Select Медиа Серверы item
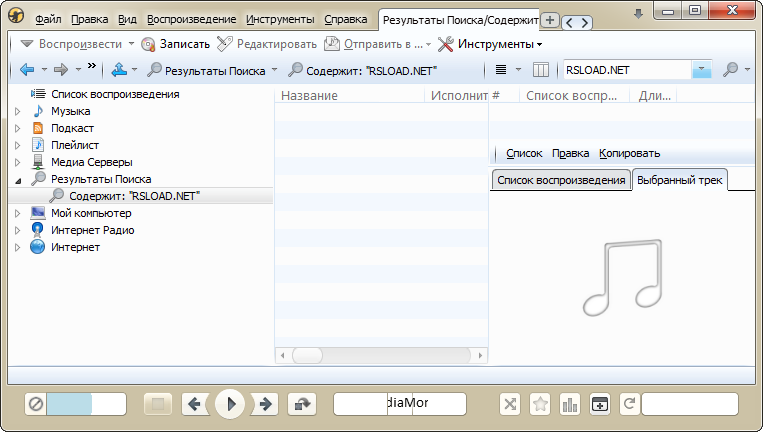Screen dimensions: 763x432 point(91,162)
